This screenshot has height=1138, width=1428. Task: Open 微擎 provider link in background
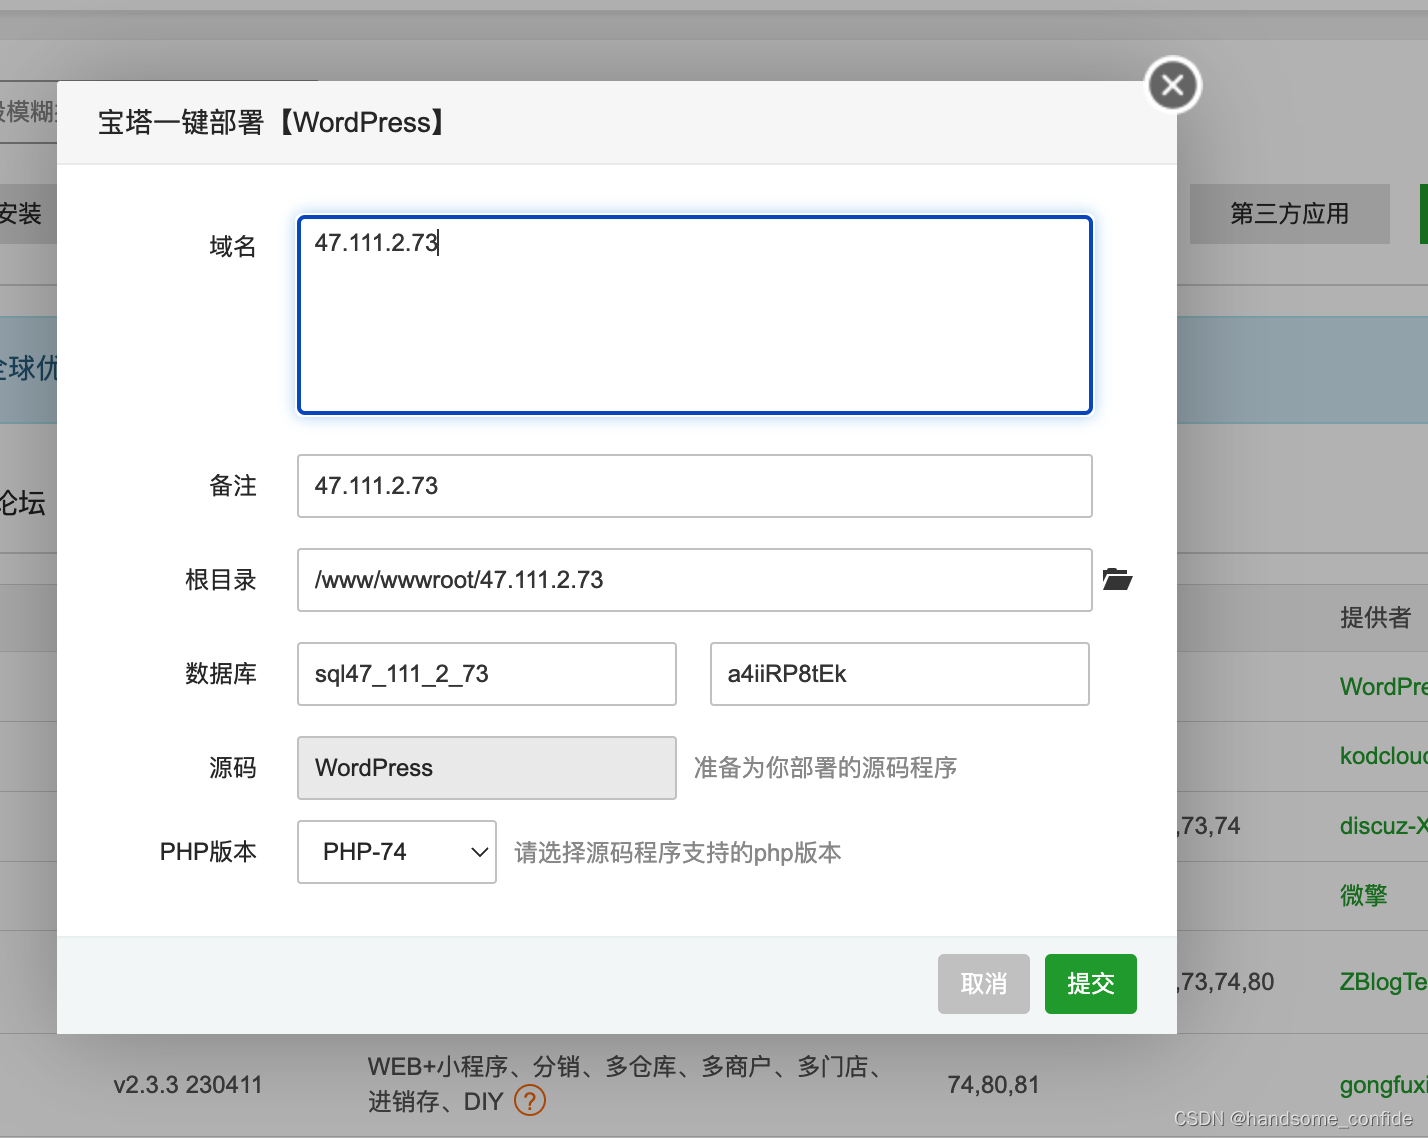point(1364,895)
